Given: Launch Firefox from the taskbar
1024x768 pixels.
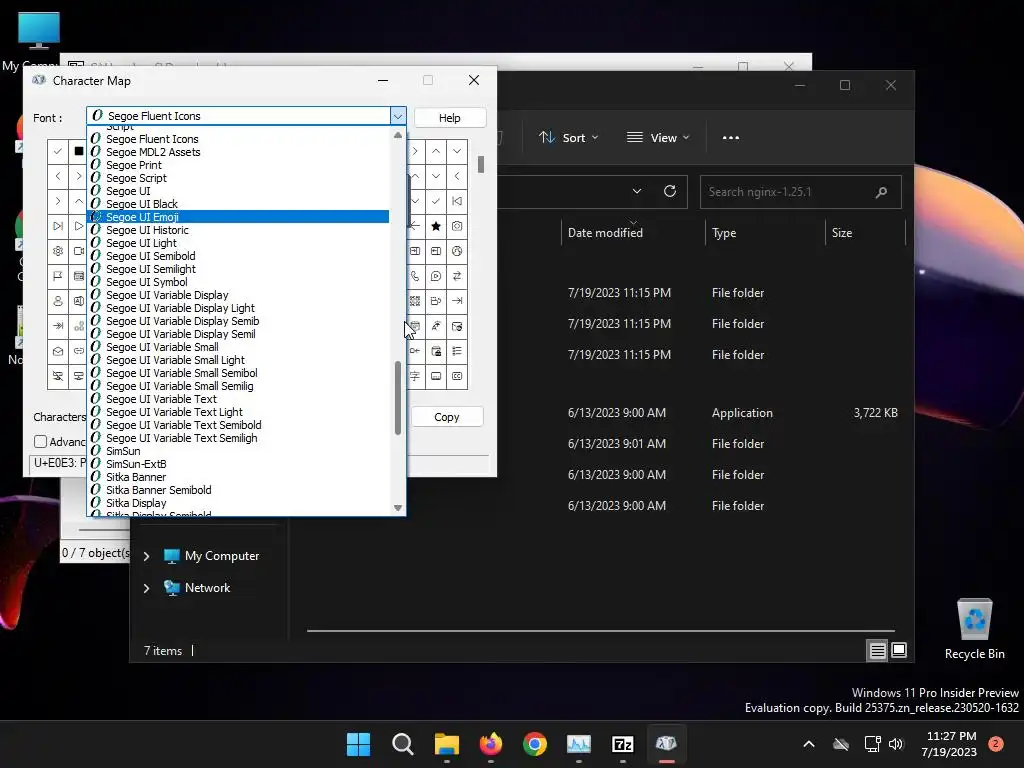Looking at the screenshot, I should point(490,744).
